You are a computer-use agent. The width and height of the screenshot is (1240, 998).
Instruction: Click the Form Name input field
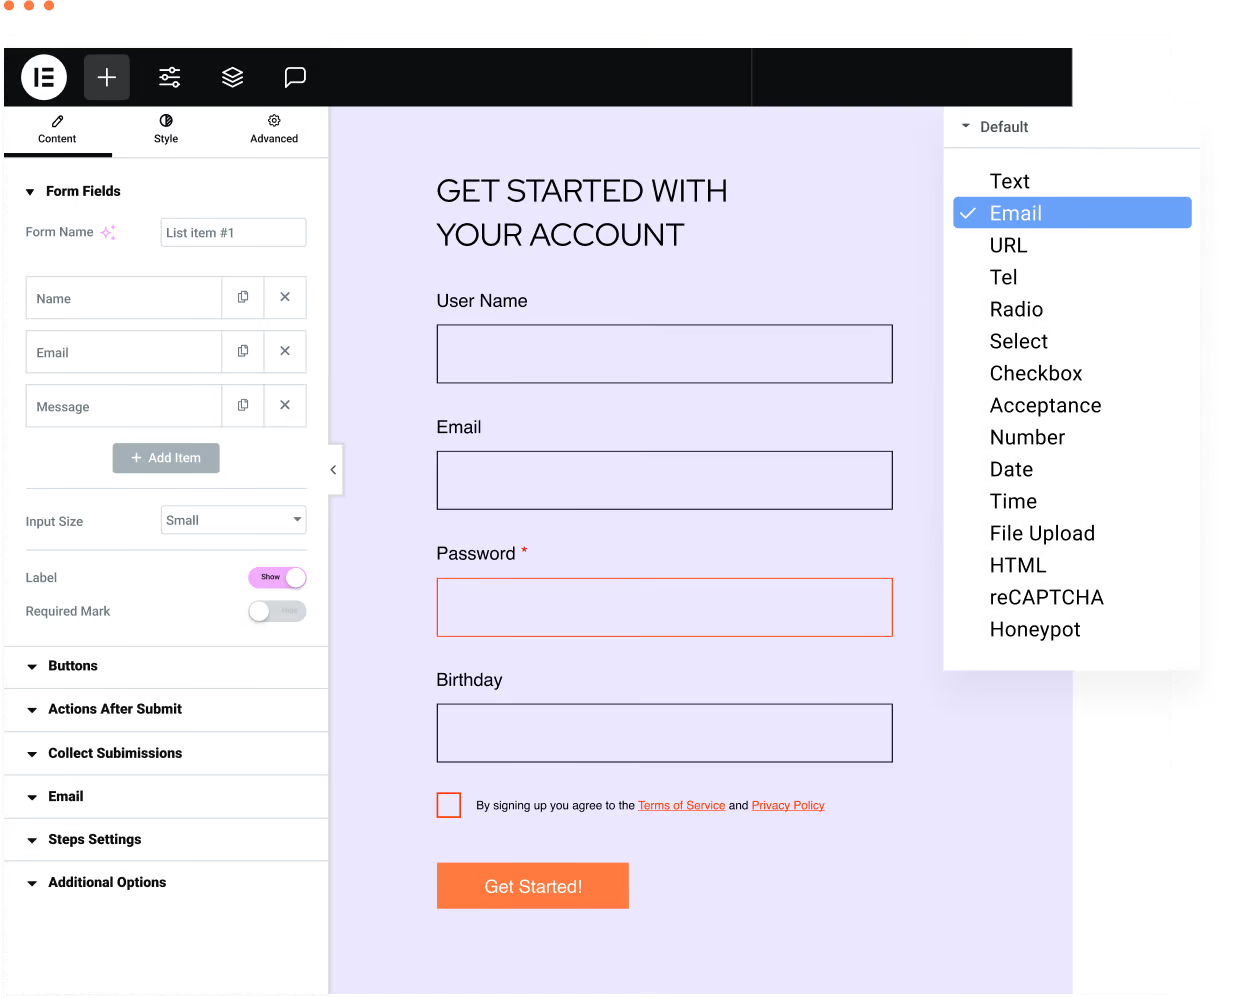pos(233,231)
